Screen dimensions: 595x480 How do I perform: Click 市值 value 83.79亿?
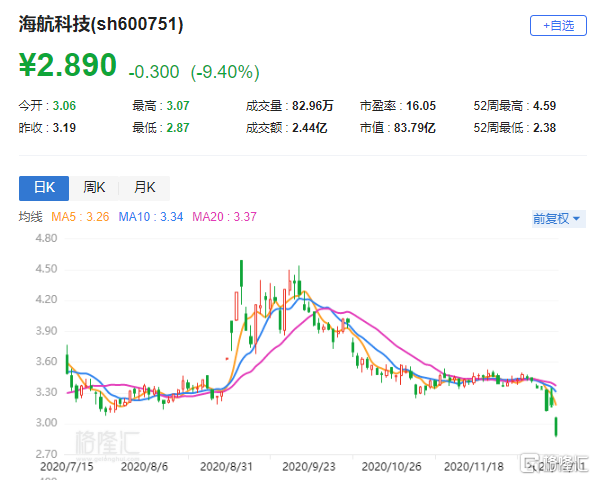[x=414, y=128]
